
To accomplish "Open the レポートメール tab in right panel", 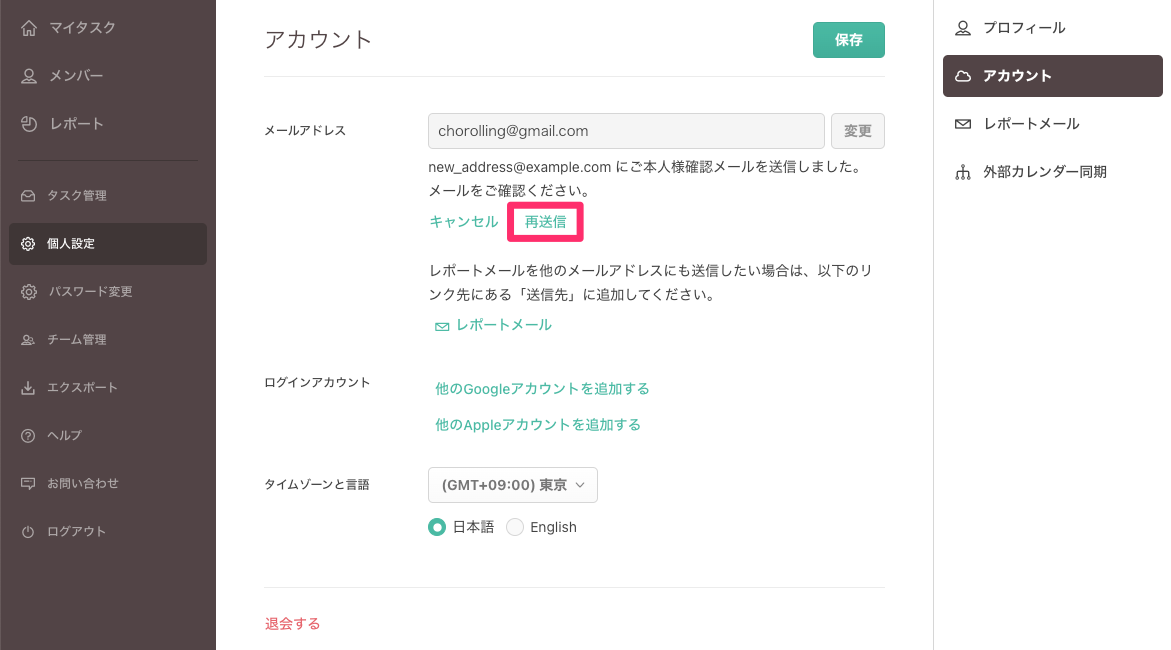I will (x=1030, y=124).
